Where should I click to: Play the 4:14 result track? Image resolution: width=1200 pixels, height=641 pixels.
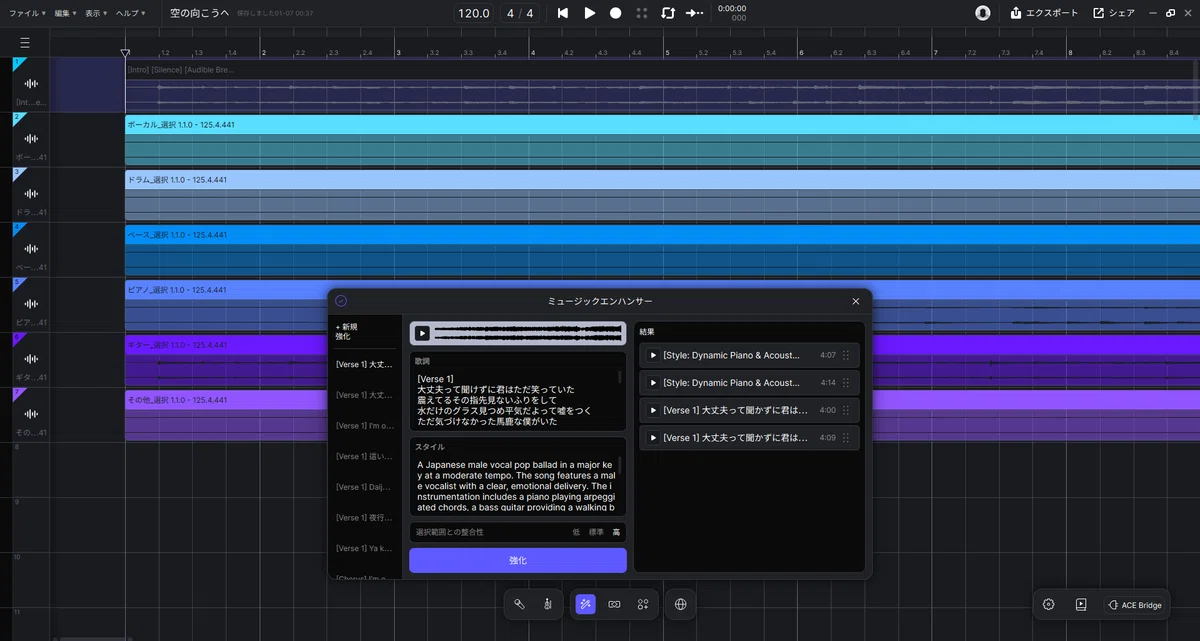(x=653, y=383)
